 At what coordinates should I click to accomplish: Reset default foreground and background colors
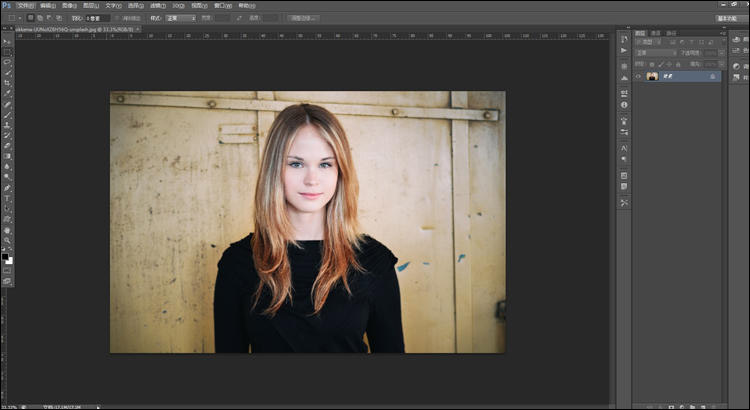pyautogui.click(x=3, y=250)
